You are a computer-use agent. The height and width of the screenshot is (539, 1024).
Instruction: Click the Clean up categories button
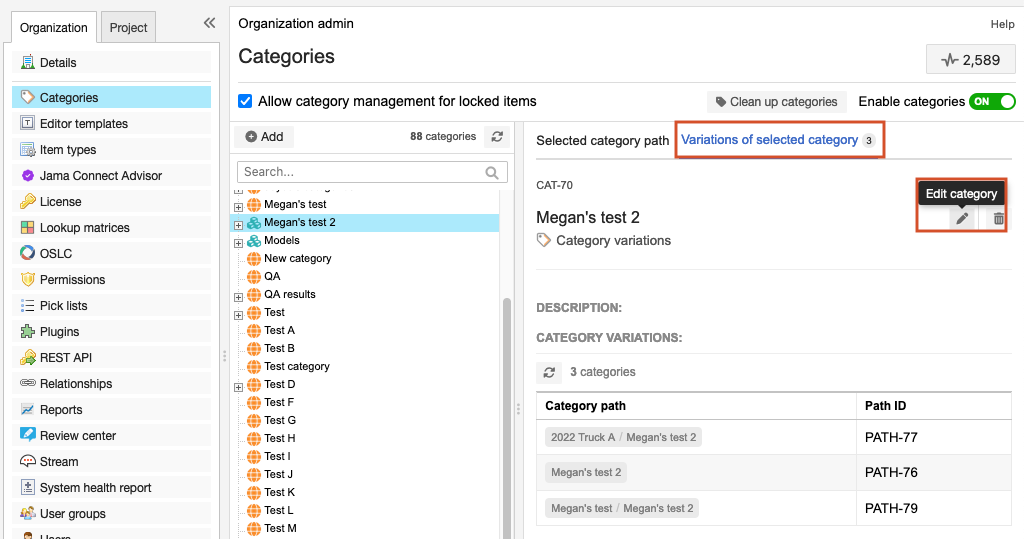[776, 102]
